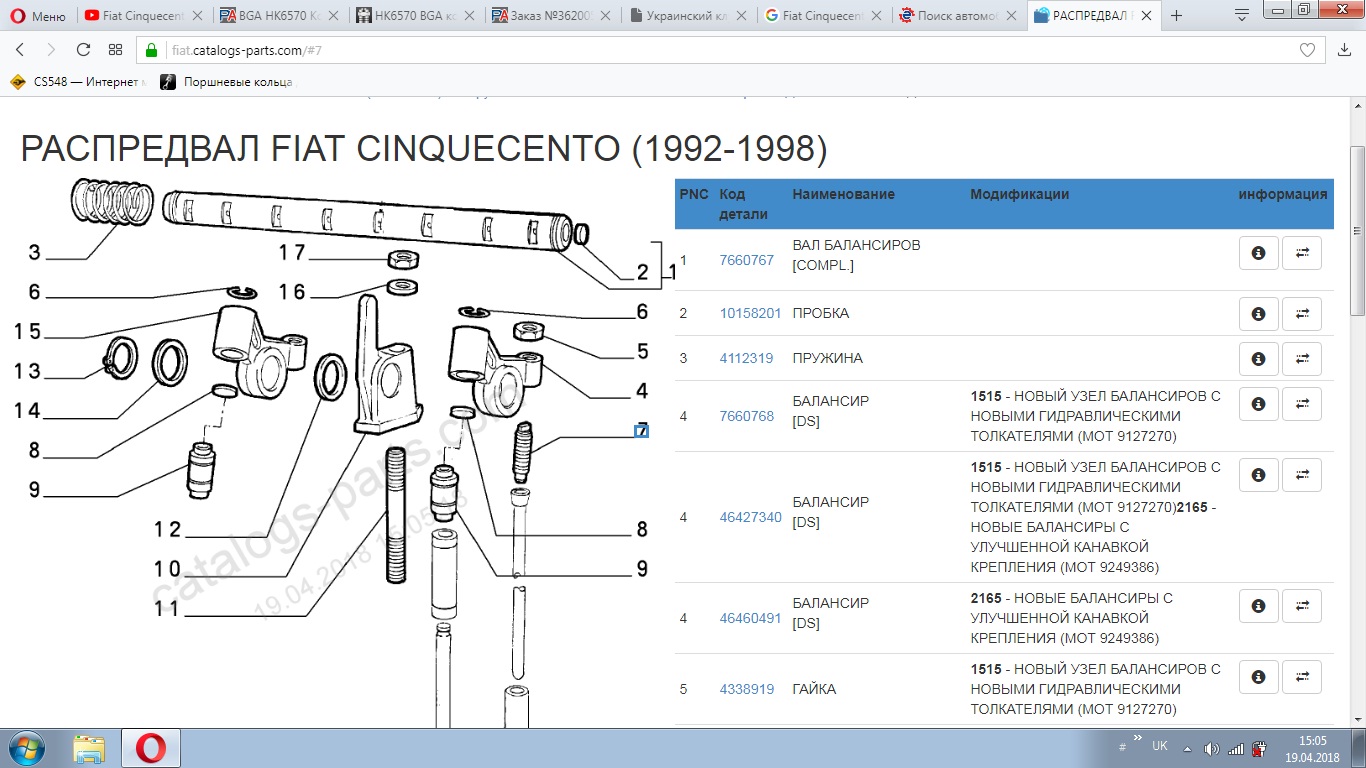
Task: Open info for part 7660767
Action: (x=1258, y=254)
